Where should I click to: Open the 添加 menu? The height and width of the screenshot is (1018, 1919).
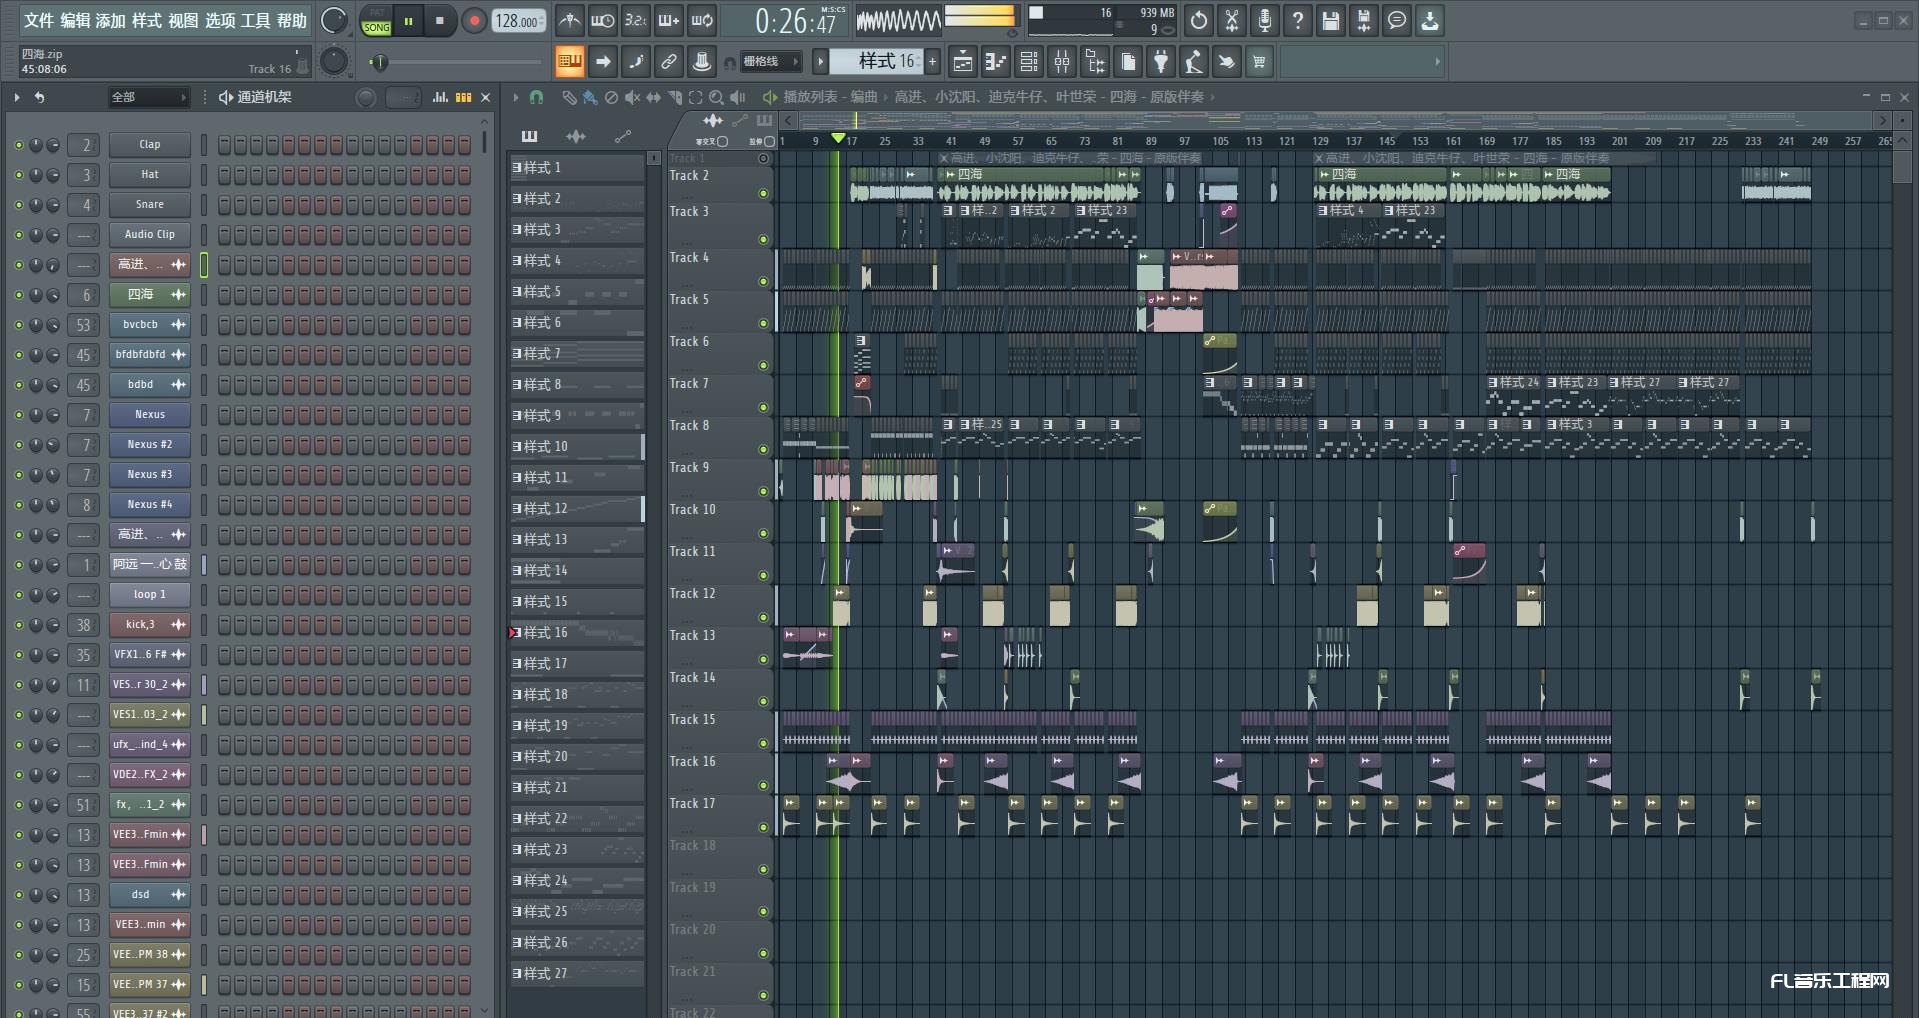[x=111, y=20]
